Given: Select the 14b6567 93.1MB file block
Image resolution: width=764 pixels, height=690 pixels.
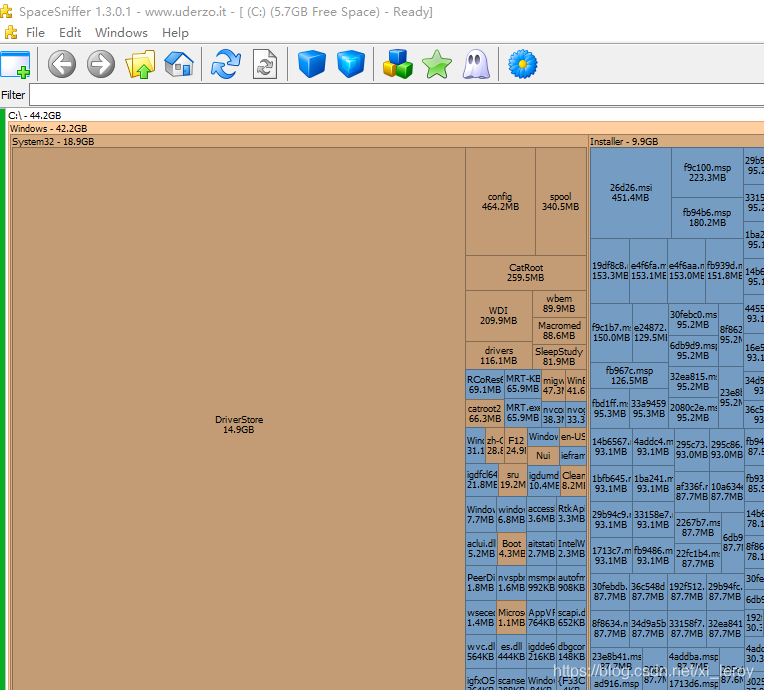Looking at the screenshot, I should coord(611,447).
